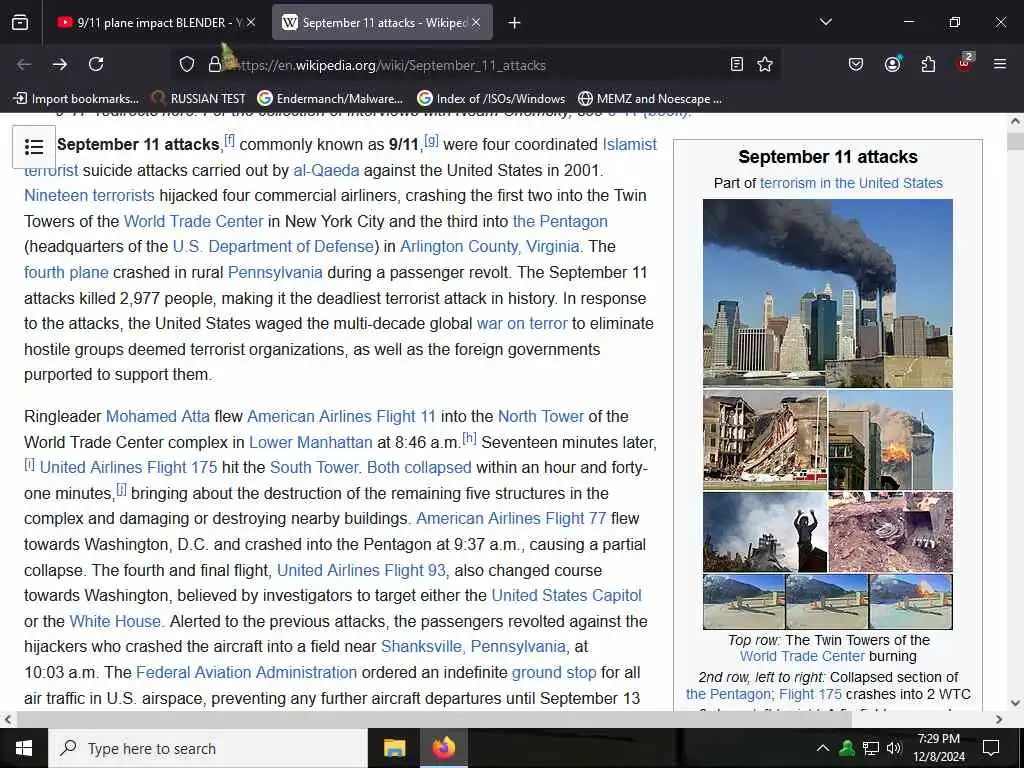
Task: Follow the World Trade Center link in paragraph
Action: pyautogui.click(x=193, y=221)
